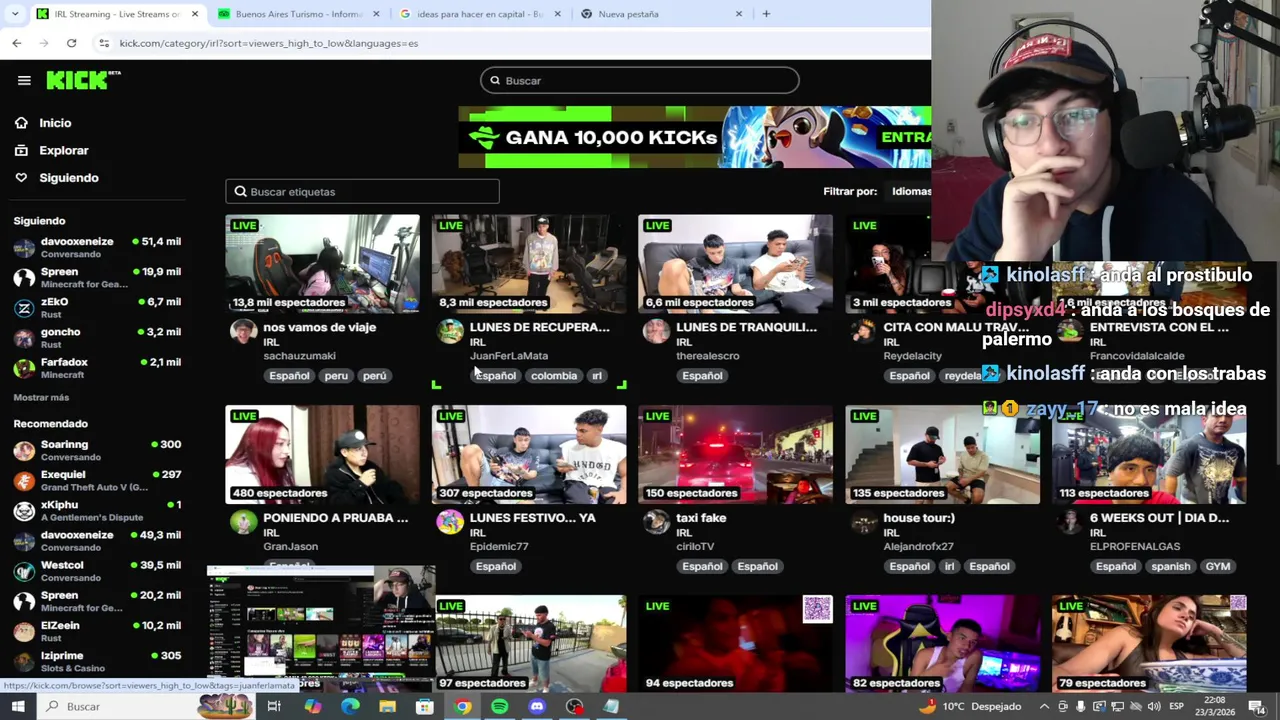Viewport: 1280px width, 720px height.
Task: Open 'taxi fake' stream thumbnail
Action: point(735,454)
